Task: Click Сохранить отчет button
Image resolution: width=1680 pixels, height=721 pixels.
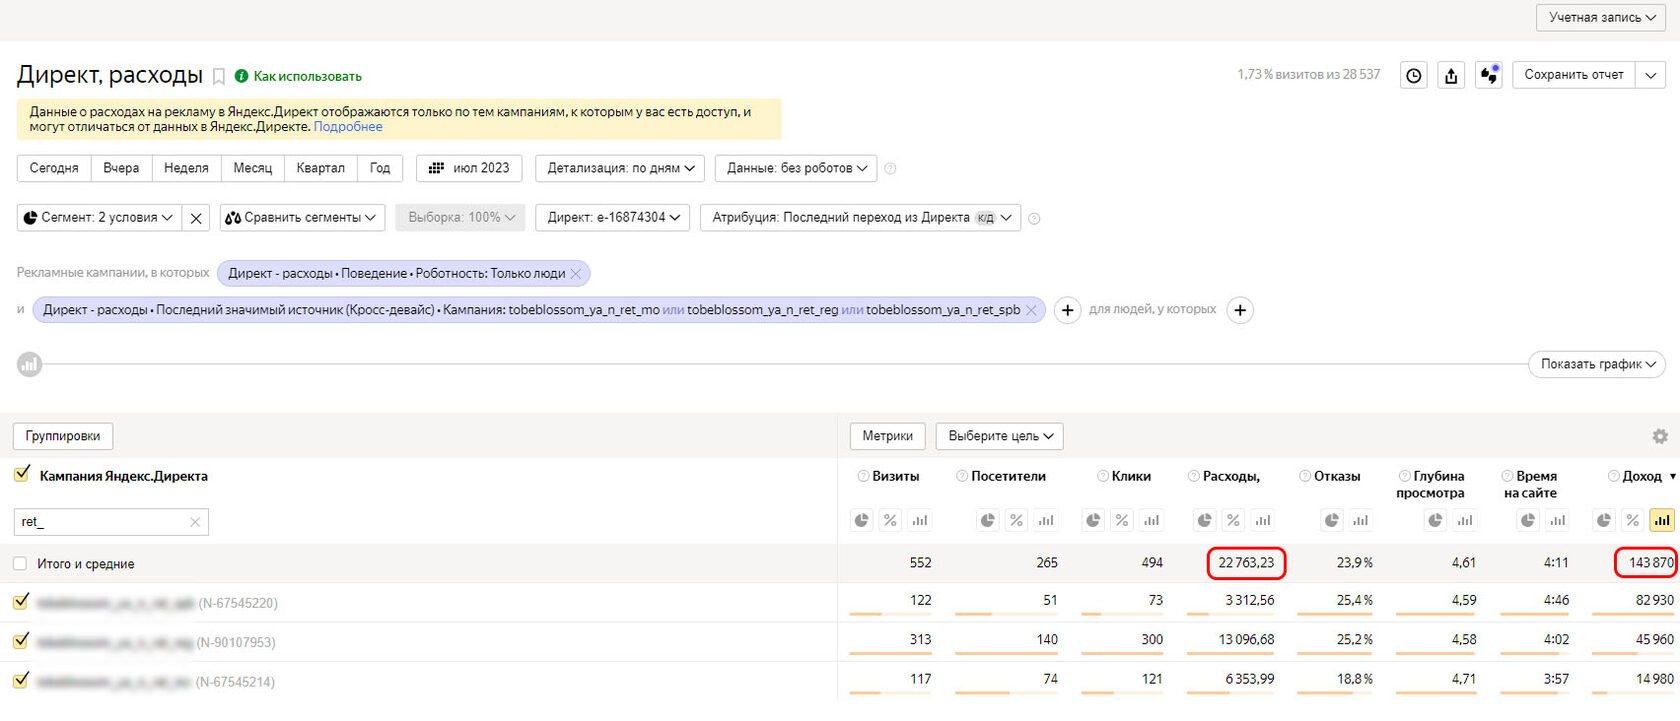Action: click(1574, 75)
